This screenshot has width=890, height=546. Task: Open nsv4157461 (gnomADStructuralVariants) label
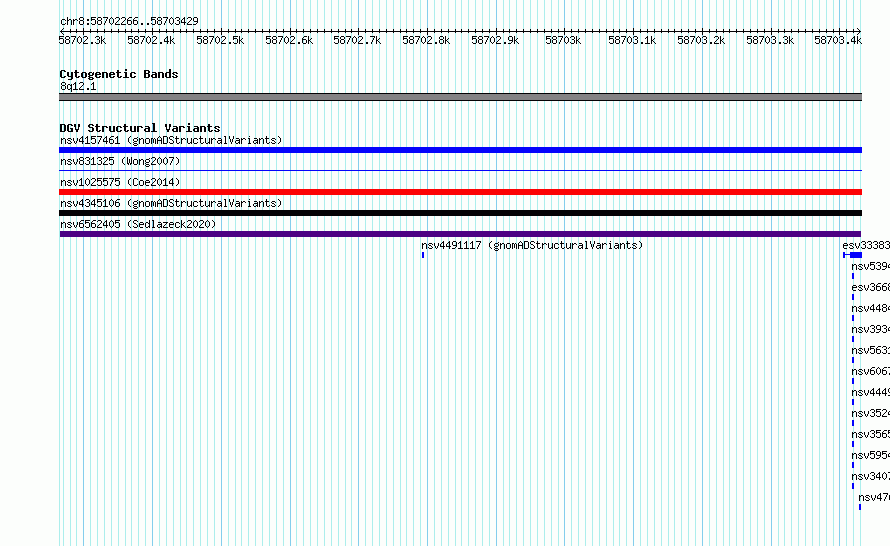coord(171,140)
